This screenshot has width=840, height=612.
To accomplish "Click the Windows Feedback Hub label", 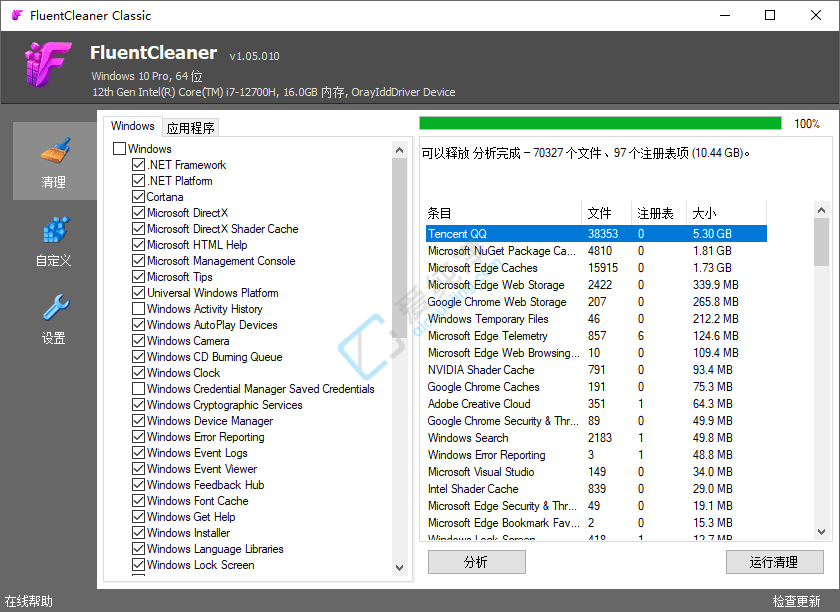I will (206, 485).
